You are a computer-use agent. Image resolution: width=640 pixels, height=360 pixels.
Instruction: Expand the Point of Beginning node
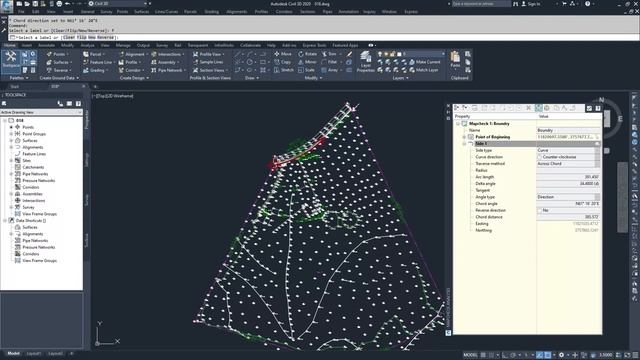464,137
